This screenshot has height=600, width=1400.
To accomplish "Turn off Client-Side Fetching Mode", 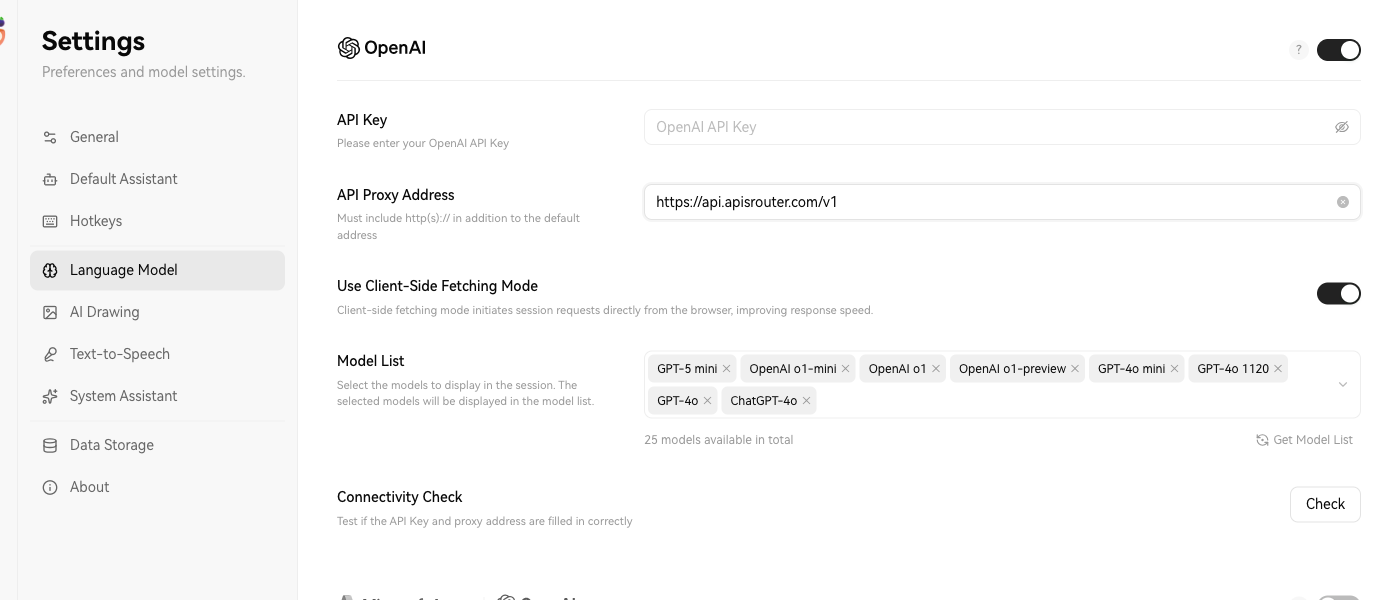I will [x=1339, y=293].
